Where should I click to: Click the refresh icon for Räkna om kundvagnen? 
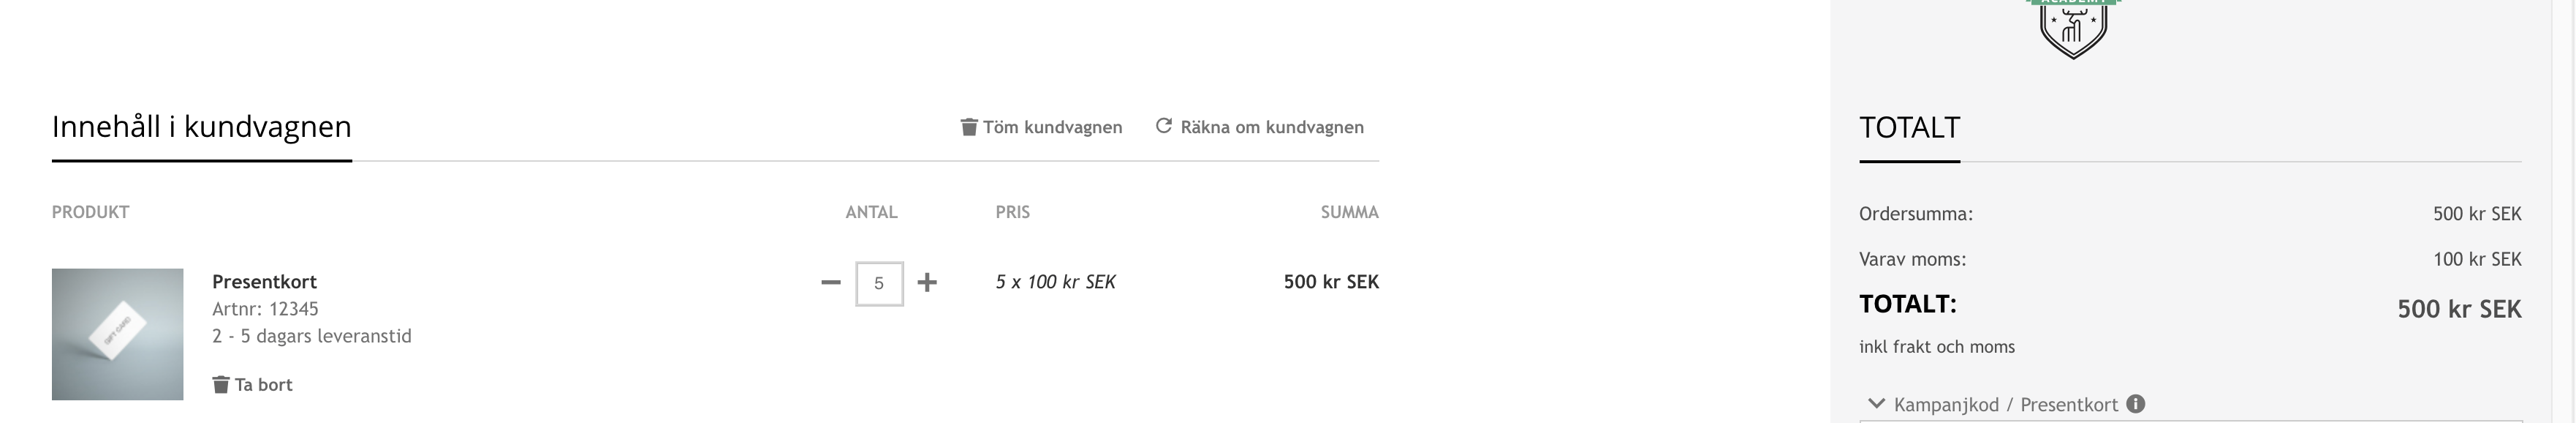click(1163, 126)
